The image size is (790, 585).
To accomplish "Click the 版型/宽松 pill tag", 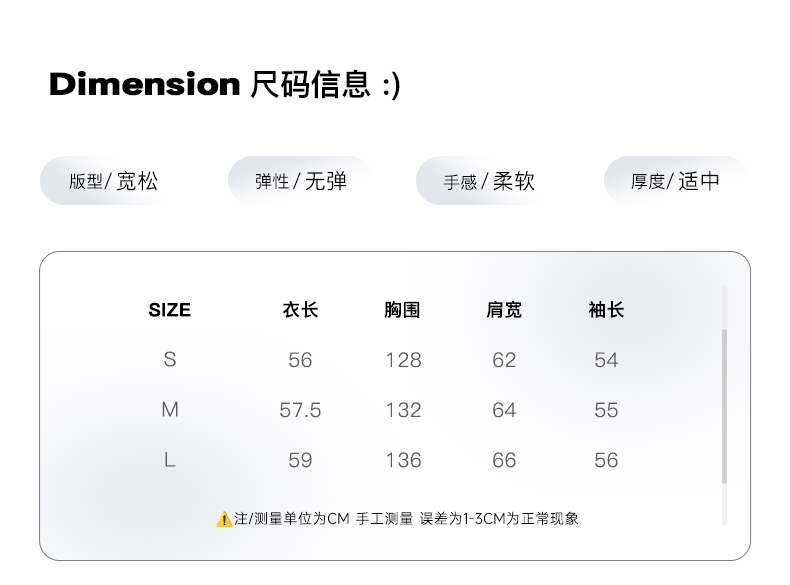I will [x=113, y=181].
